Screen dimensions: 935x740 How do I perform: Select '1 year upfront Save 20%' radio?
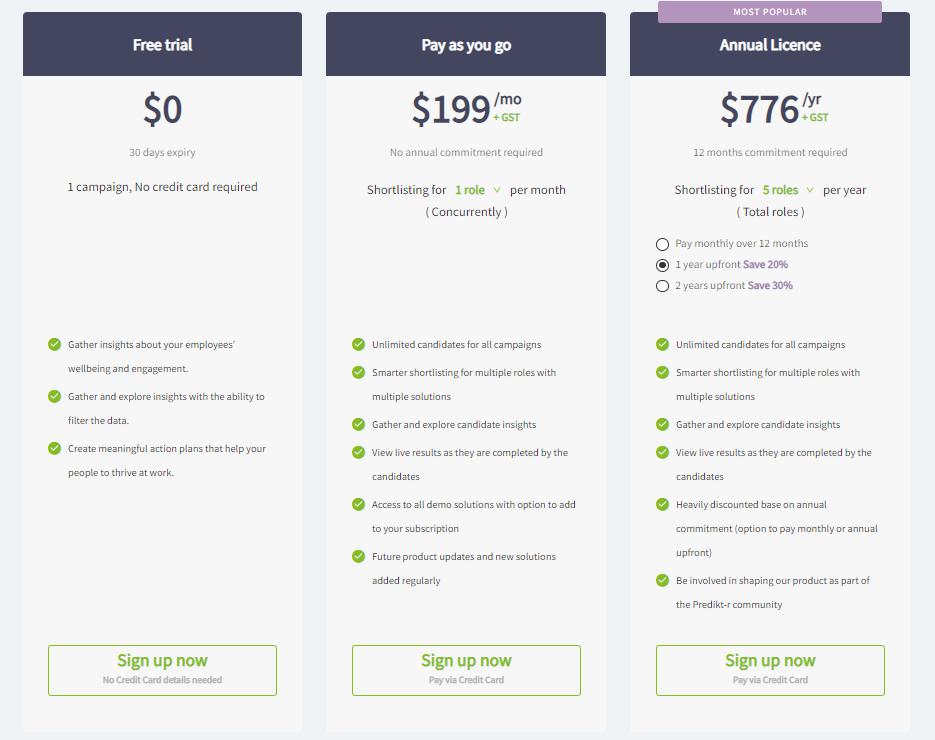[x=662, y=265]
